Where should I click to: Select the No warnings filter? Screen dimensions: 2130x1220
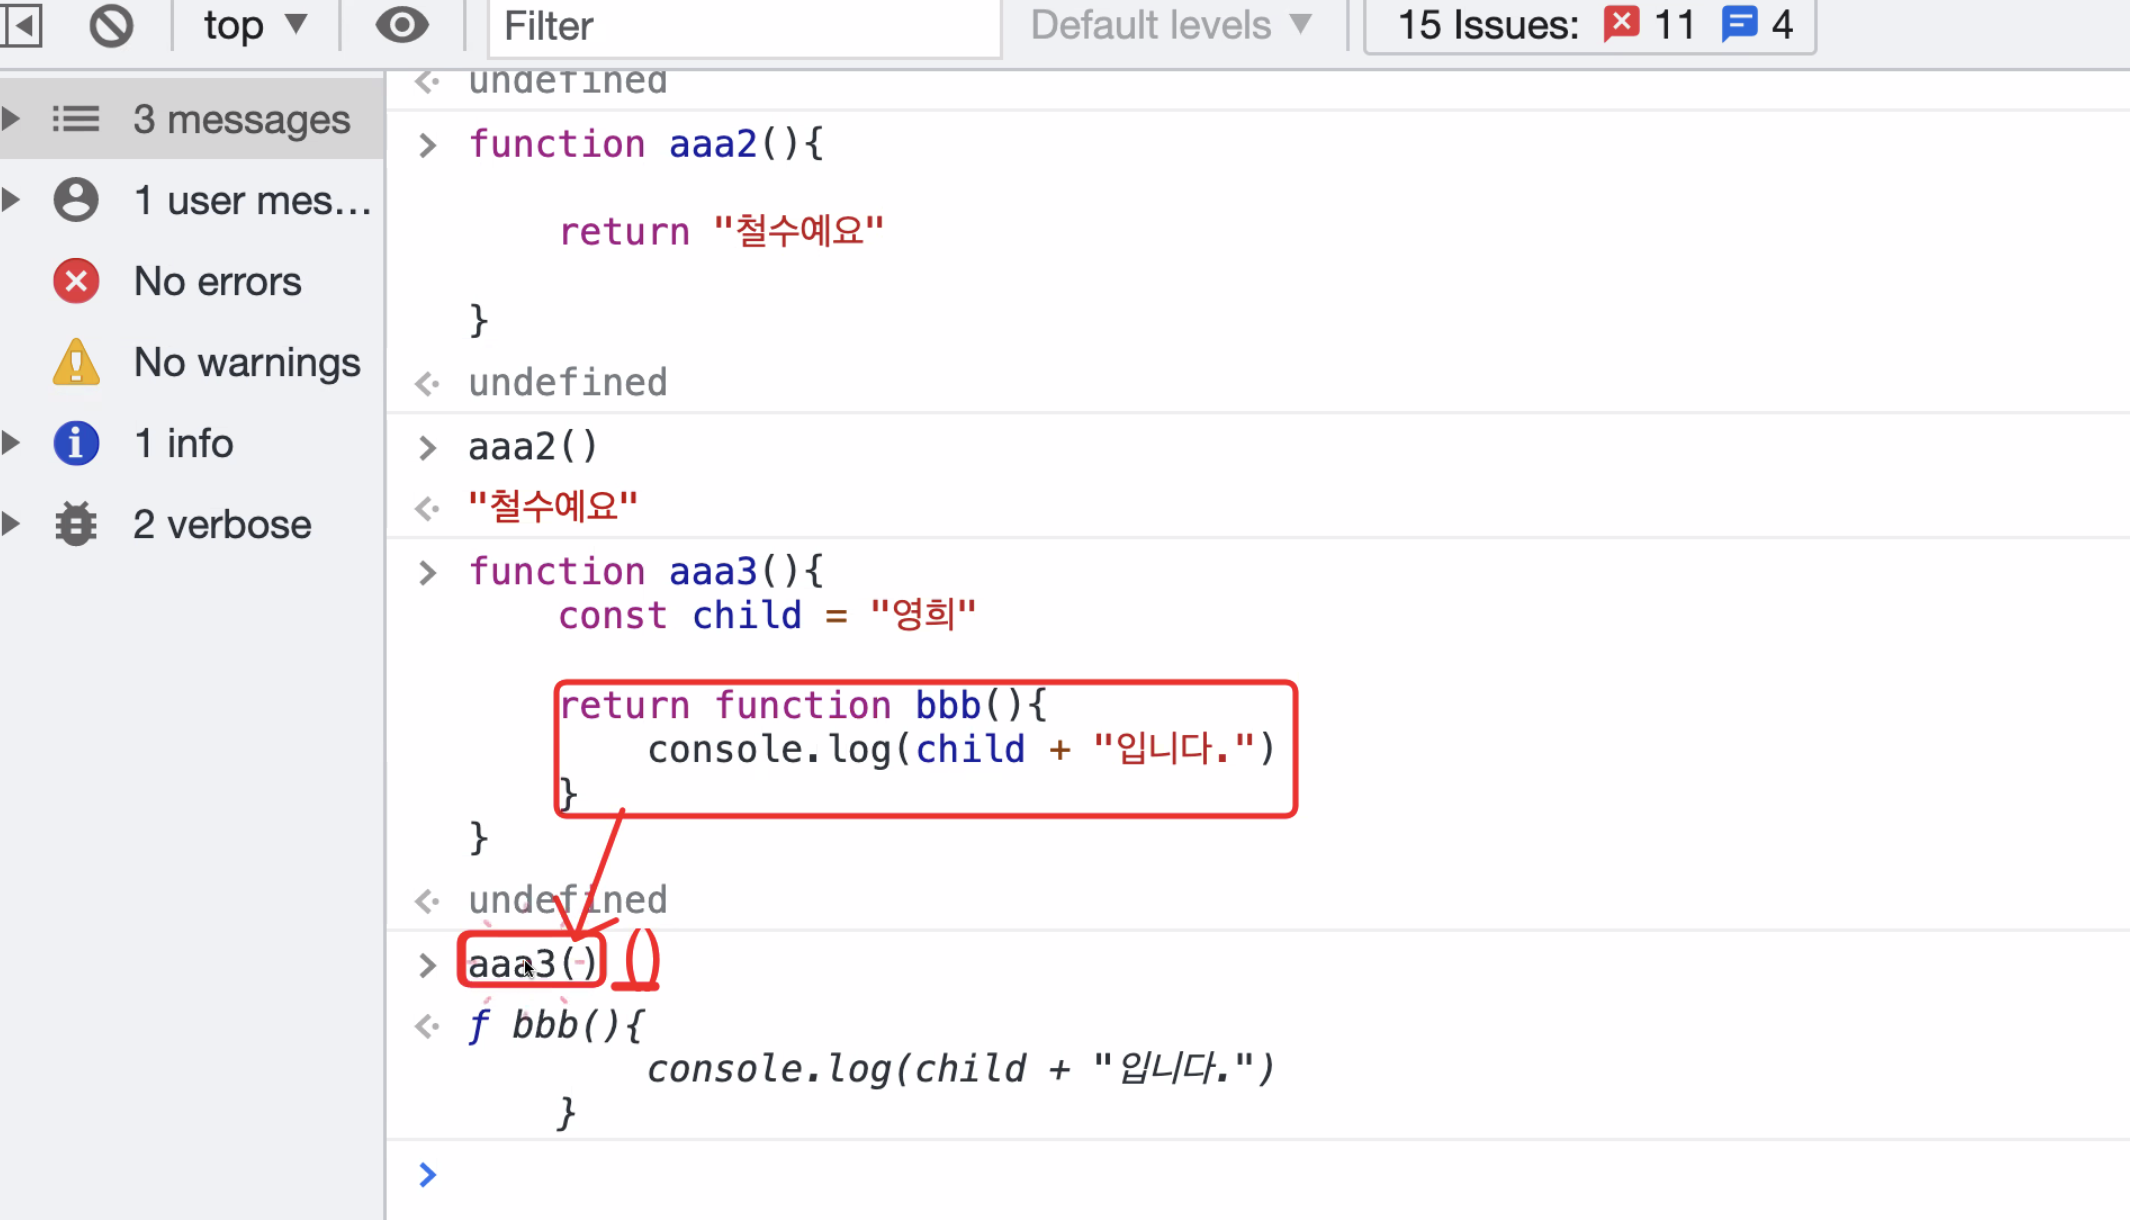click(x=246, y=362)
